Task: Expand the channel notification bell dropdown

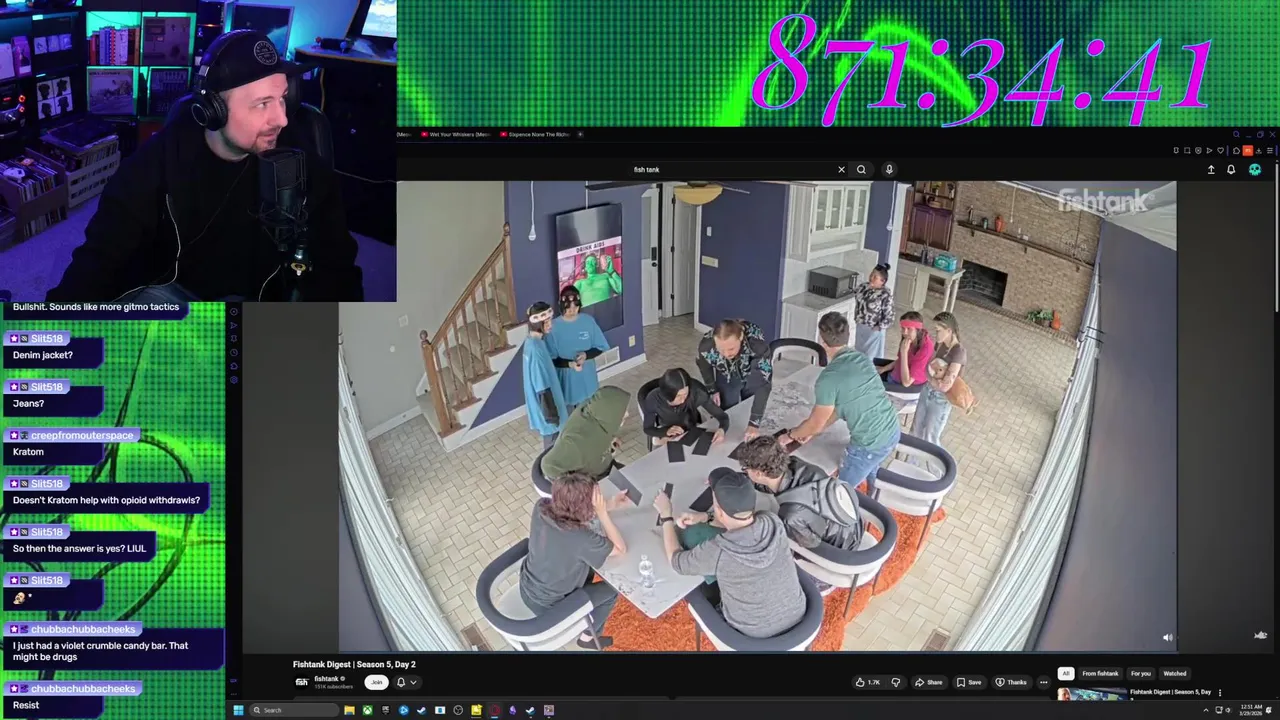Action: tap(406, 682)
